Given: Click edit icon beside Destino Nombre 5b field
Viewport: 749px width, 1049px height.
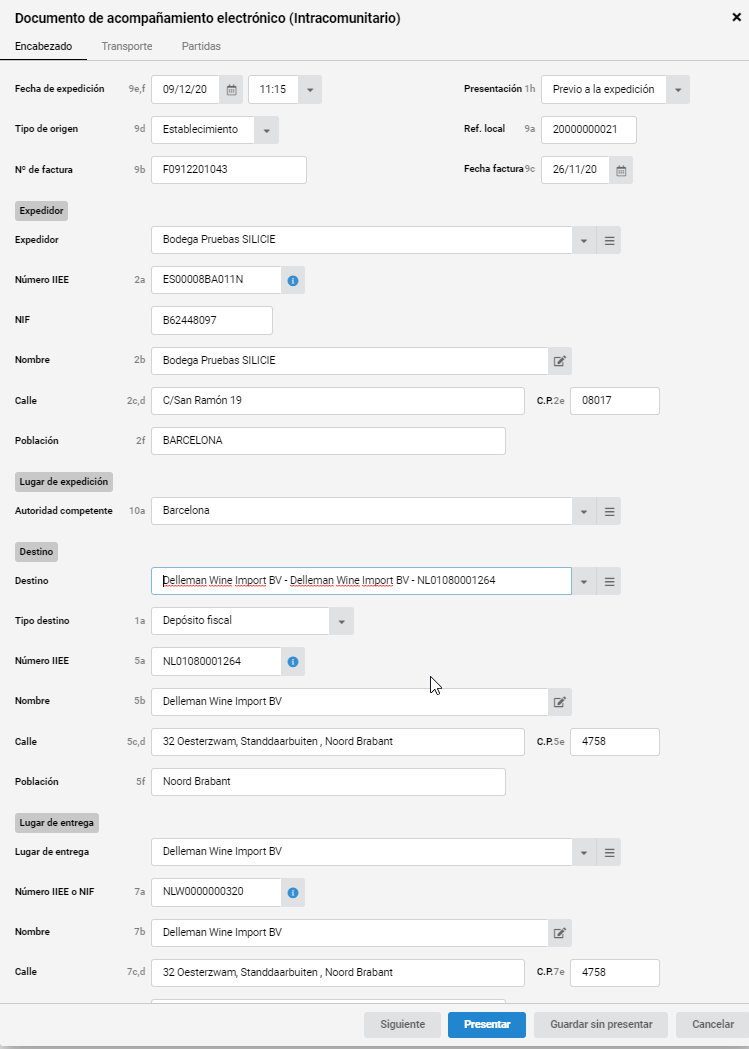Looking at the screenshot, I should click(x=560, y=702).
